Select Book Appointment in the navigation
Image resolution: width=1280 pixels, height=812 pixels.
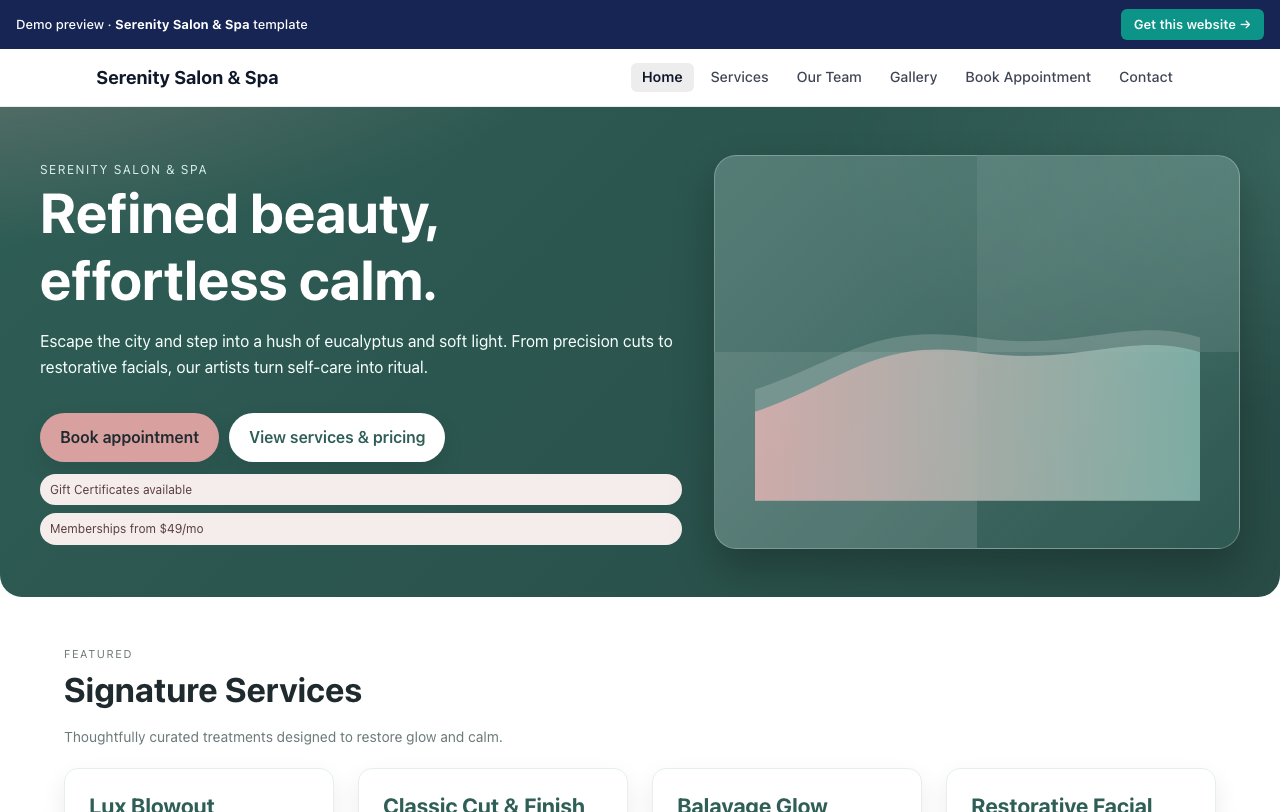(1028, 77)
